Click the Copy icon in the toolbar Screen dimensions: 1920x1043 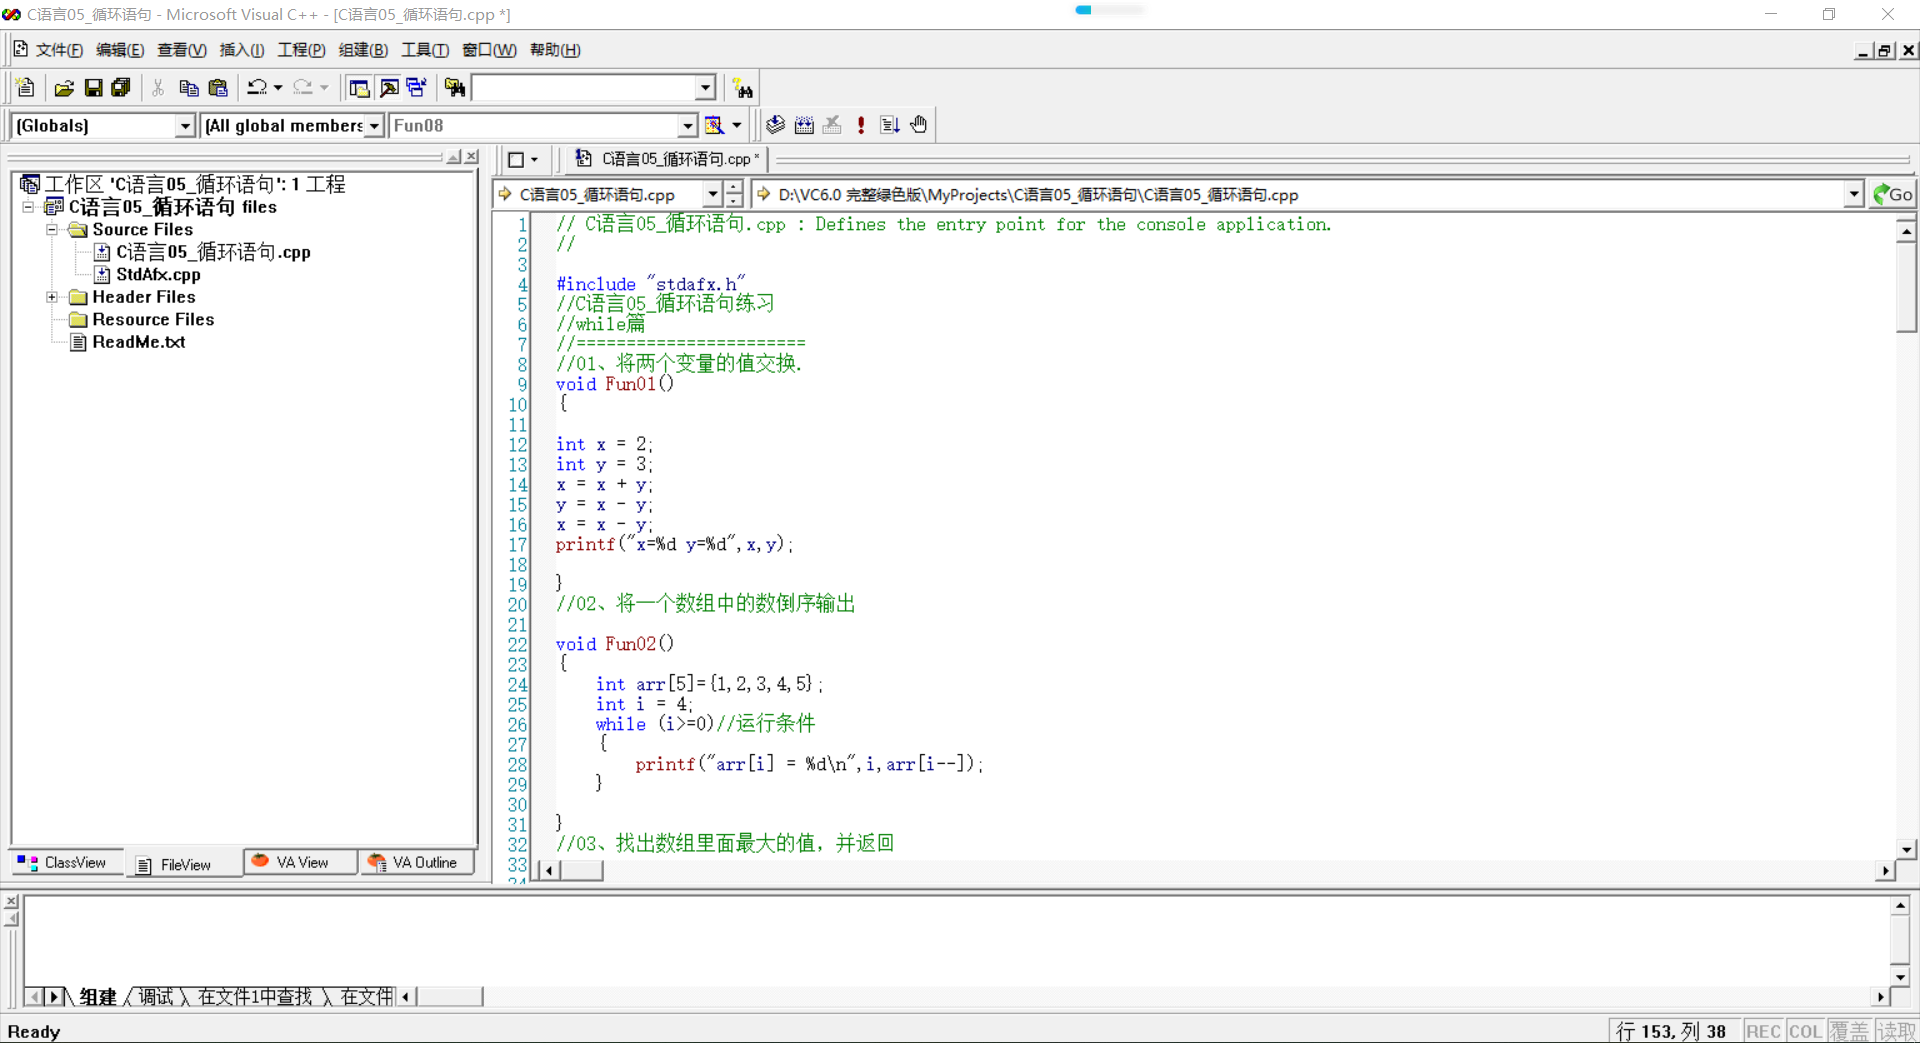pos(188,88)
